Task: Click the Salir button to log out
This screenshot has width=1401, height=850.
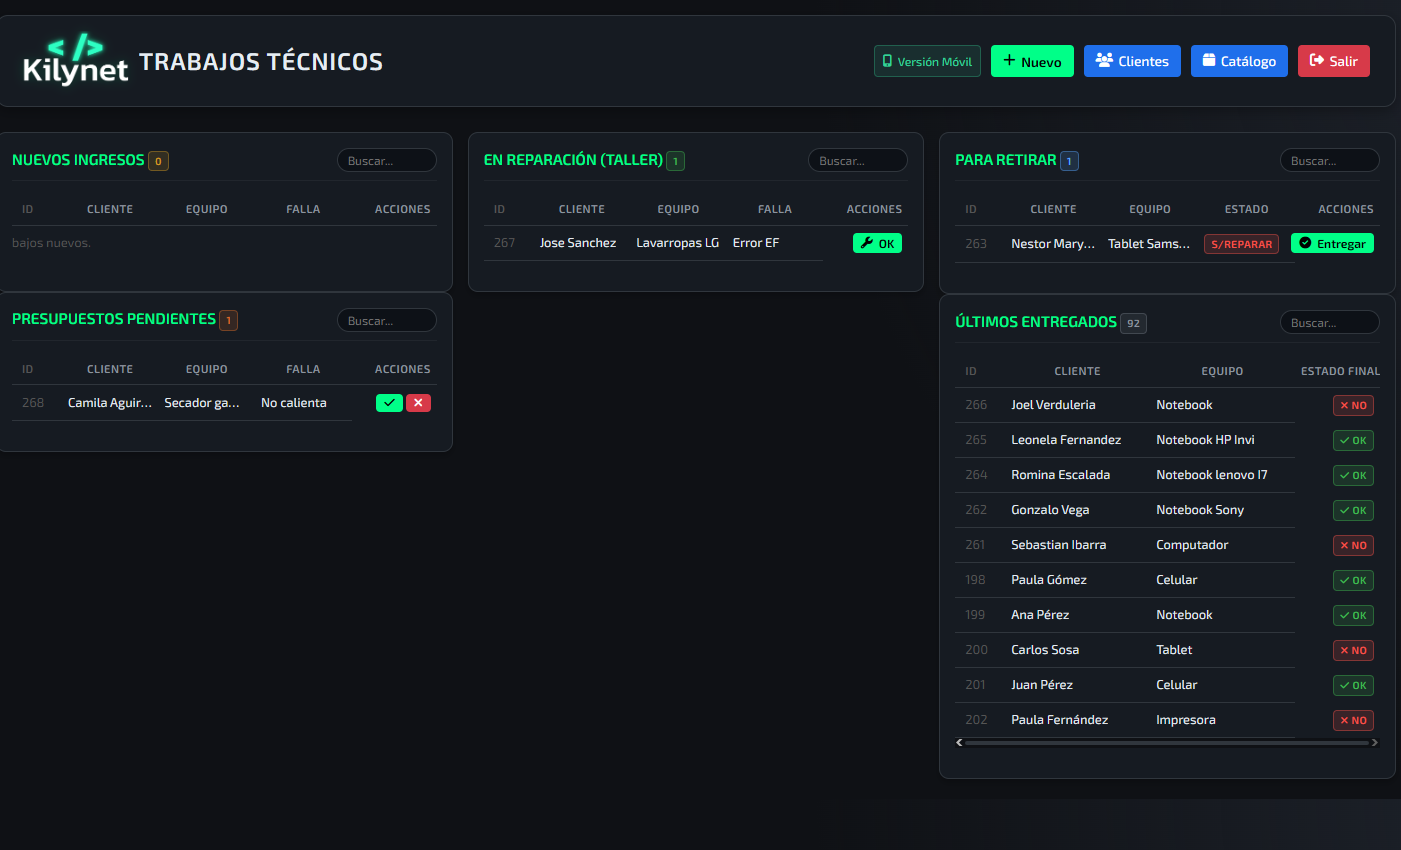Action: (x=1333, y=60)
